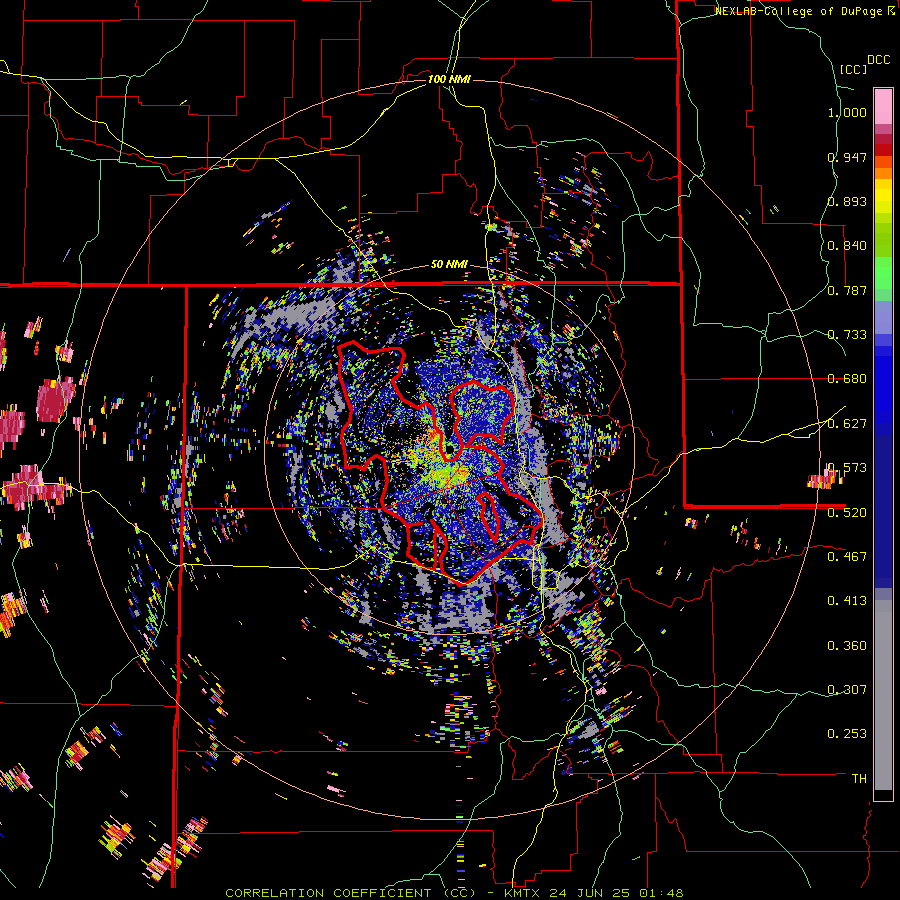
Task: Select the 50 NMI range ring label
Action: pyautogui.click(x=449, y=265)
